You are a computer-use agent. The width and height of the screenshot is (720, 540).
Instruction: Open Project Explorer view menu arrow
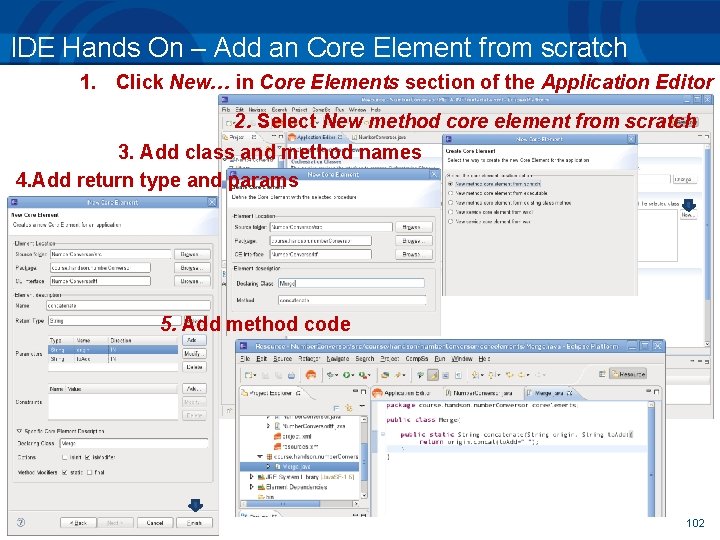point(361,407)
